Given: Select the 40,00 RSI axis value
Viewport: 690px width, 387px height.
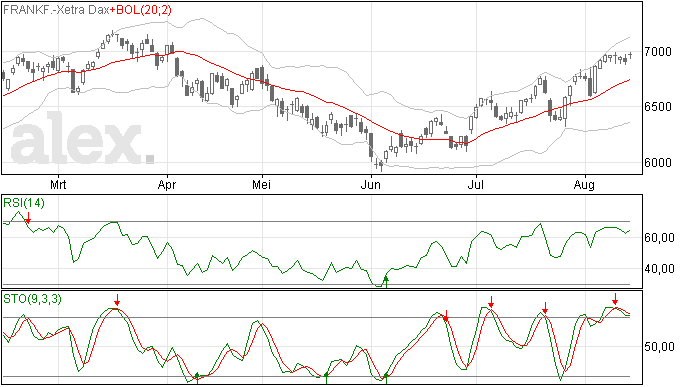Looking at the screenshot, I should (659, 269).
